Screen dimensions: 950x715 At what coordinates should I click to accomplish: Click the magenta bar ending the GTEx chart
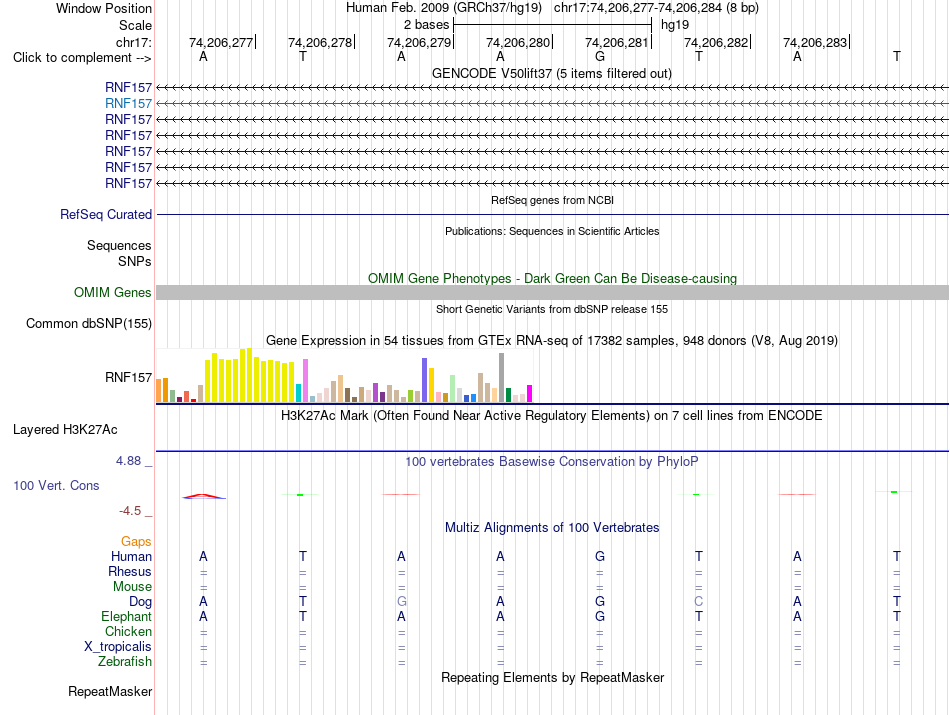click(530, 394)
